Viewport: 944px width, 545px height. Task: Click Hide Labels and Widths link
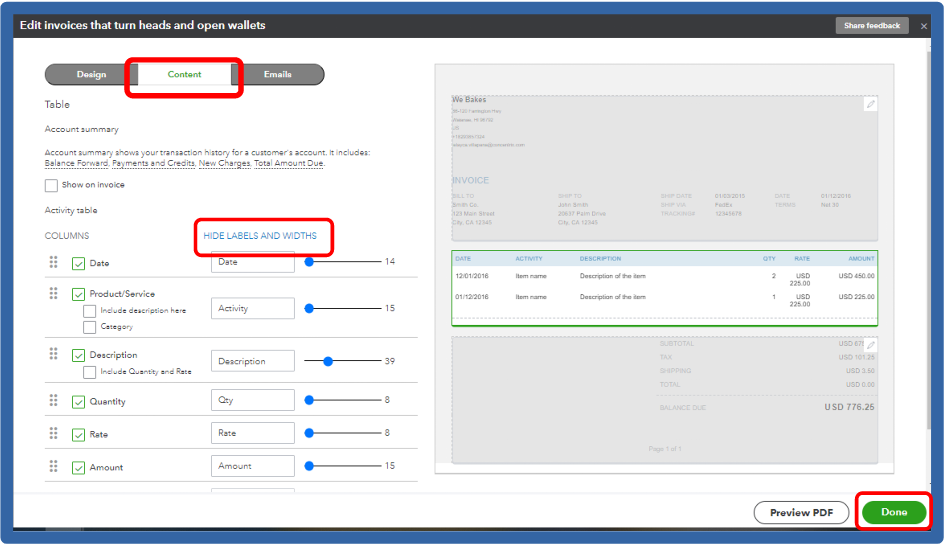[x=259, y=235]
